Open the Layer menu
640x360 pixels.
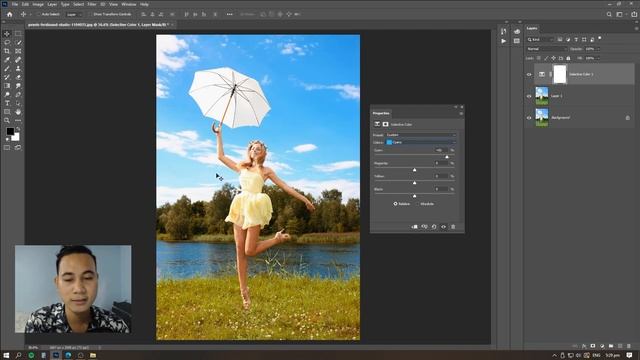tap(52, 4)
